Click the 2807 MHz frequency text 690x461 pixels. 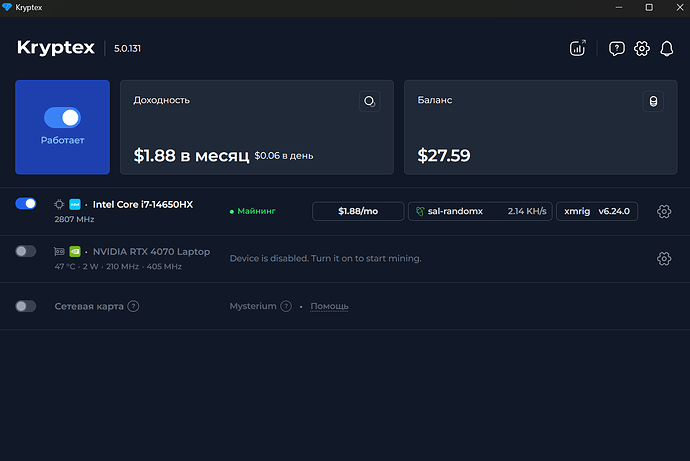[74, 220]
